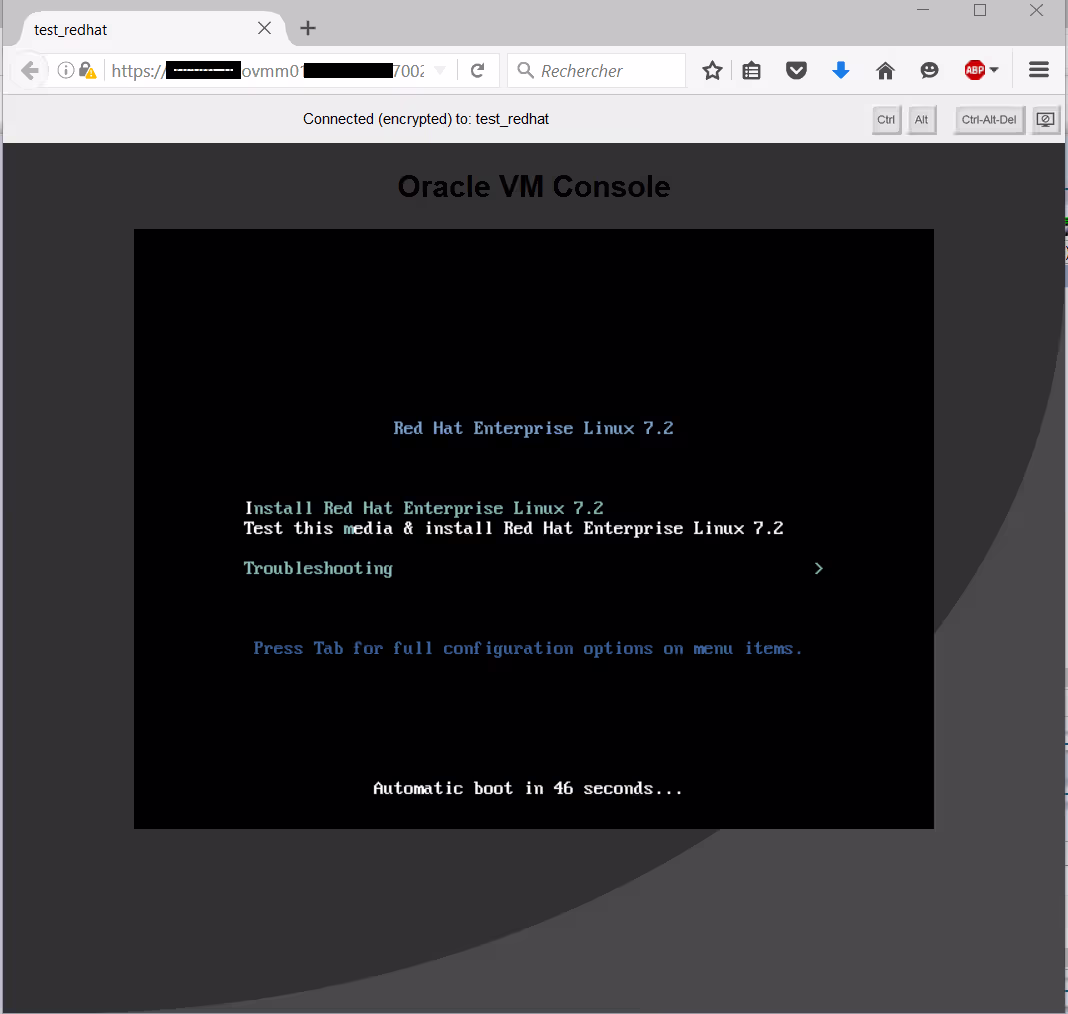
Task: Toggle the Ctrl key button
Action: pos(886,120)
